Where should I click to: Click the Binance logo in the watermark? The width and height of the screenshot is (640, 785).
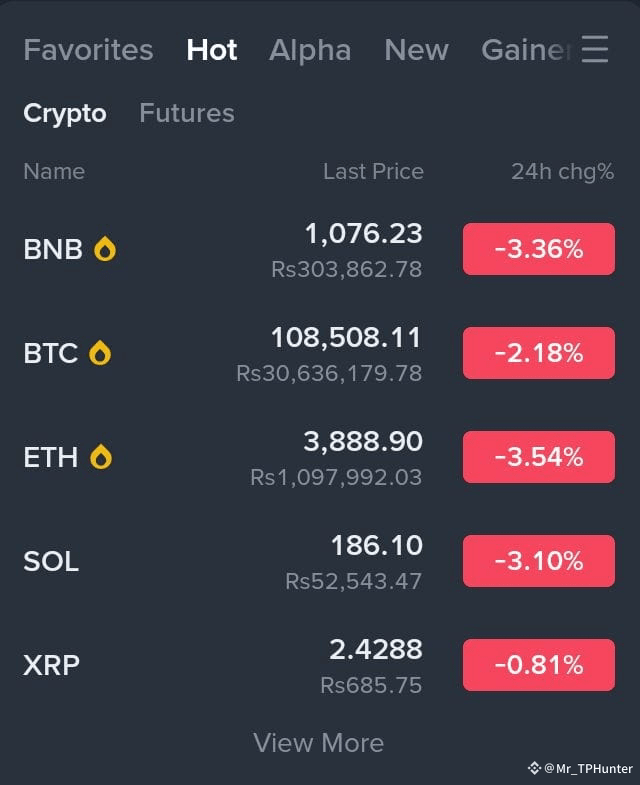click(534, 768)
